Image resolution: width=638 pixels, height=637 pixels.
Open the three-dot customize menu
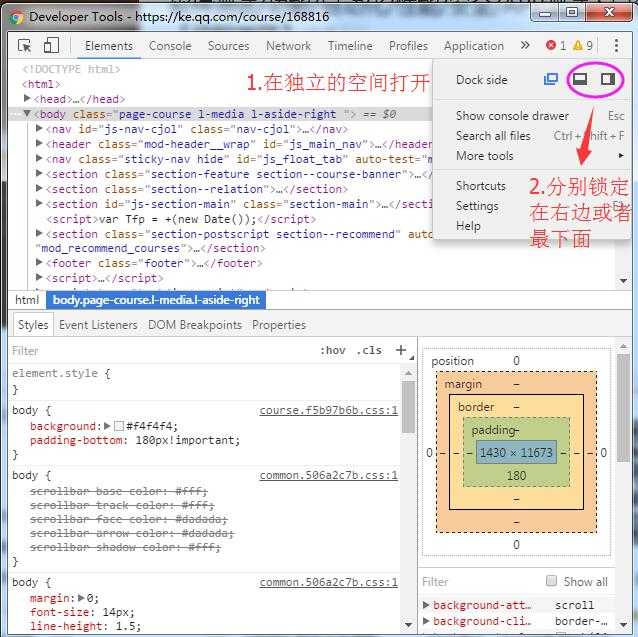tap(616, 45)
